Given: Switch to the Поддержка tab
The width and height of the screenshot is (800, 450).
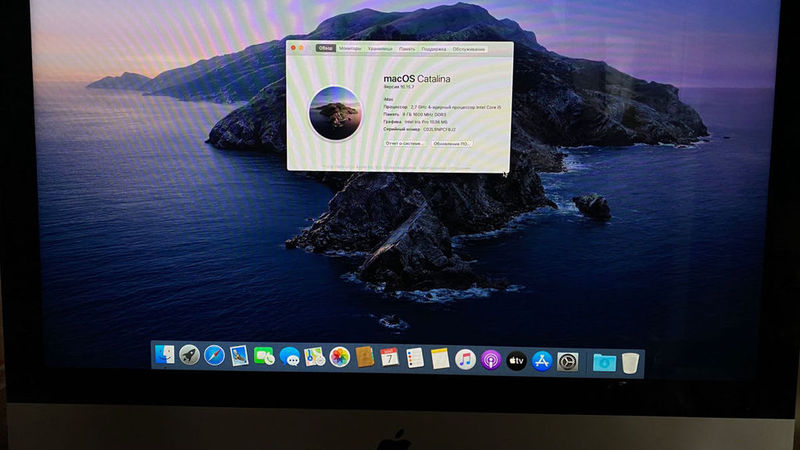Looking at the screenshot, I should tap(434, 49).
